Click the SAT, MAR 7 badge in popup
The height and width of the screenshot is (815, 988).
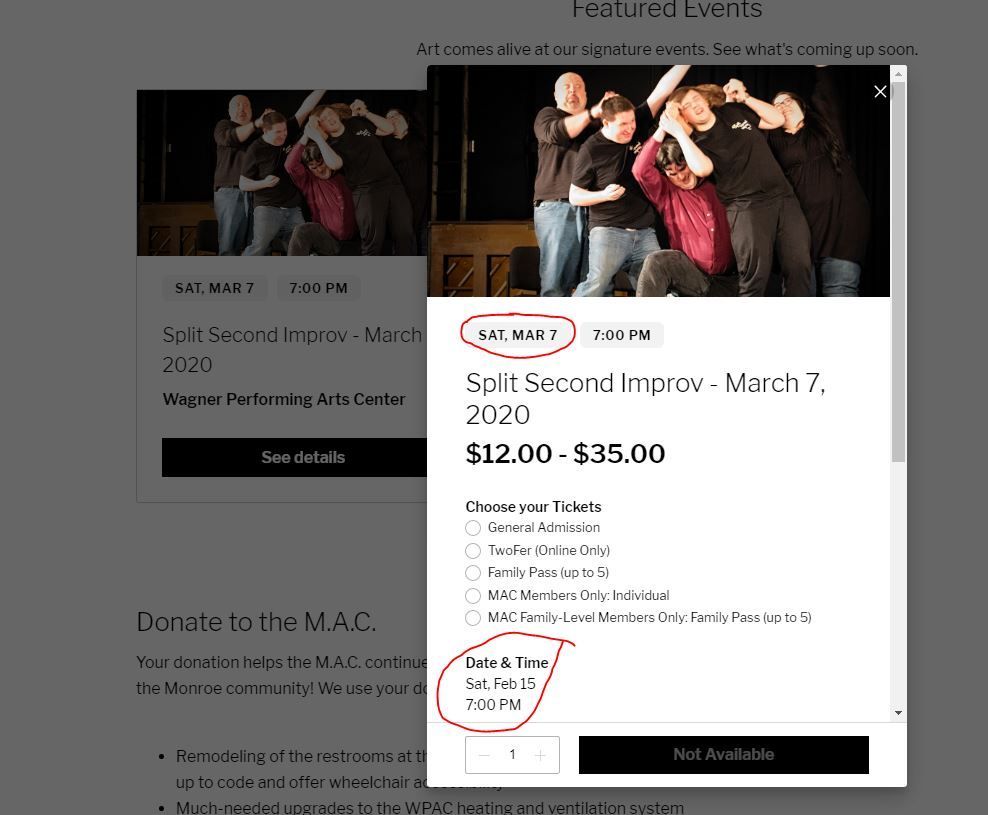click(518, 335)
